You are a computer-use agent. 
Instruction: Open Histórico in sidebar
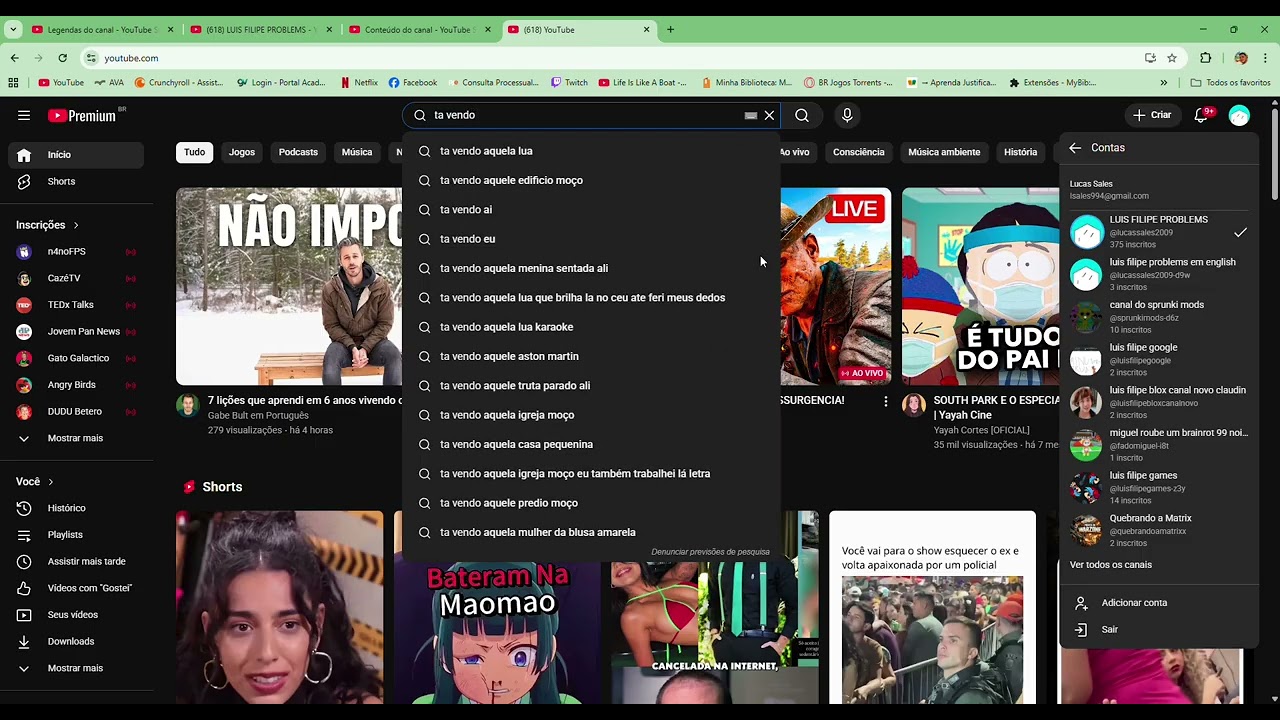76,508
